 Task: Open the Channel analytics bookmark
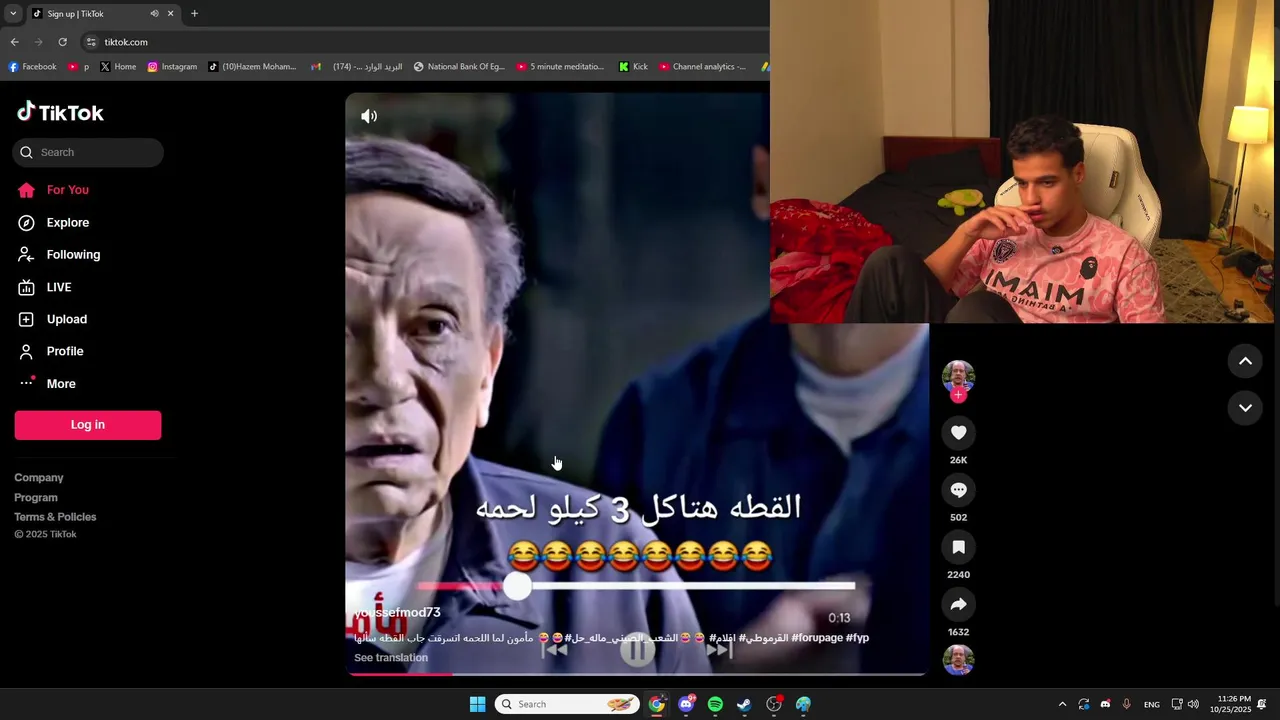pos(702,67)
